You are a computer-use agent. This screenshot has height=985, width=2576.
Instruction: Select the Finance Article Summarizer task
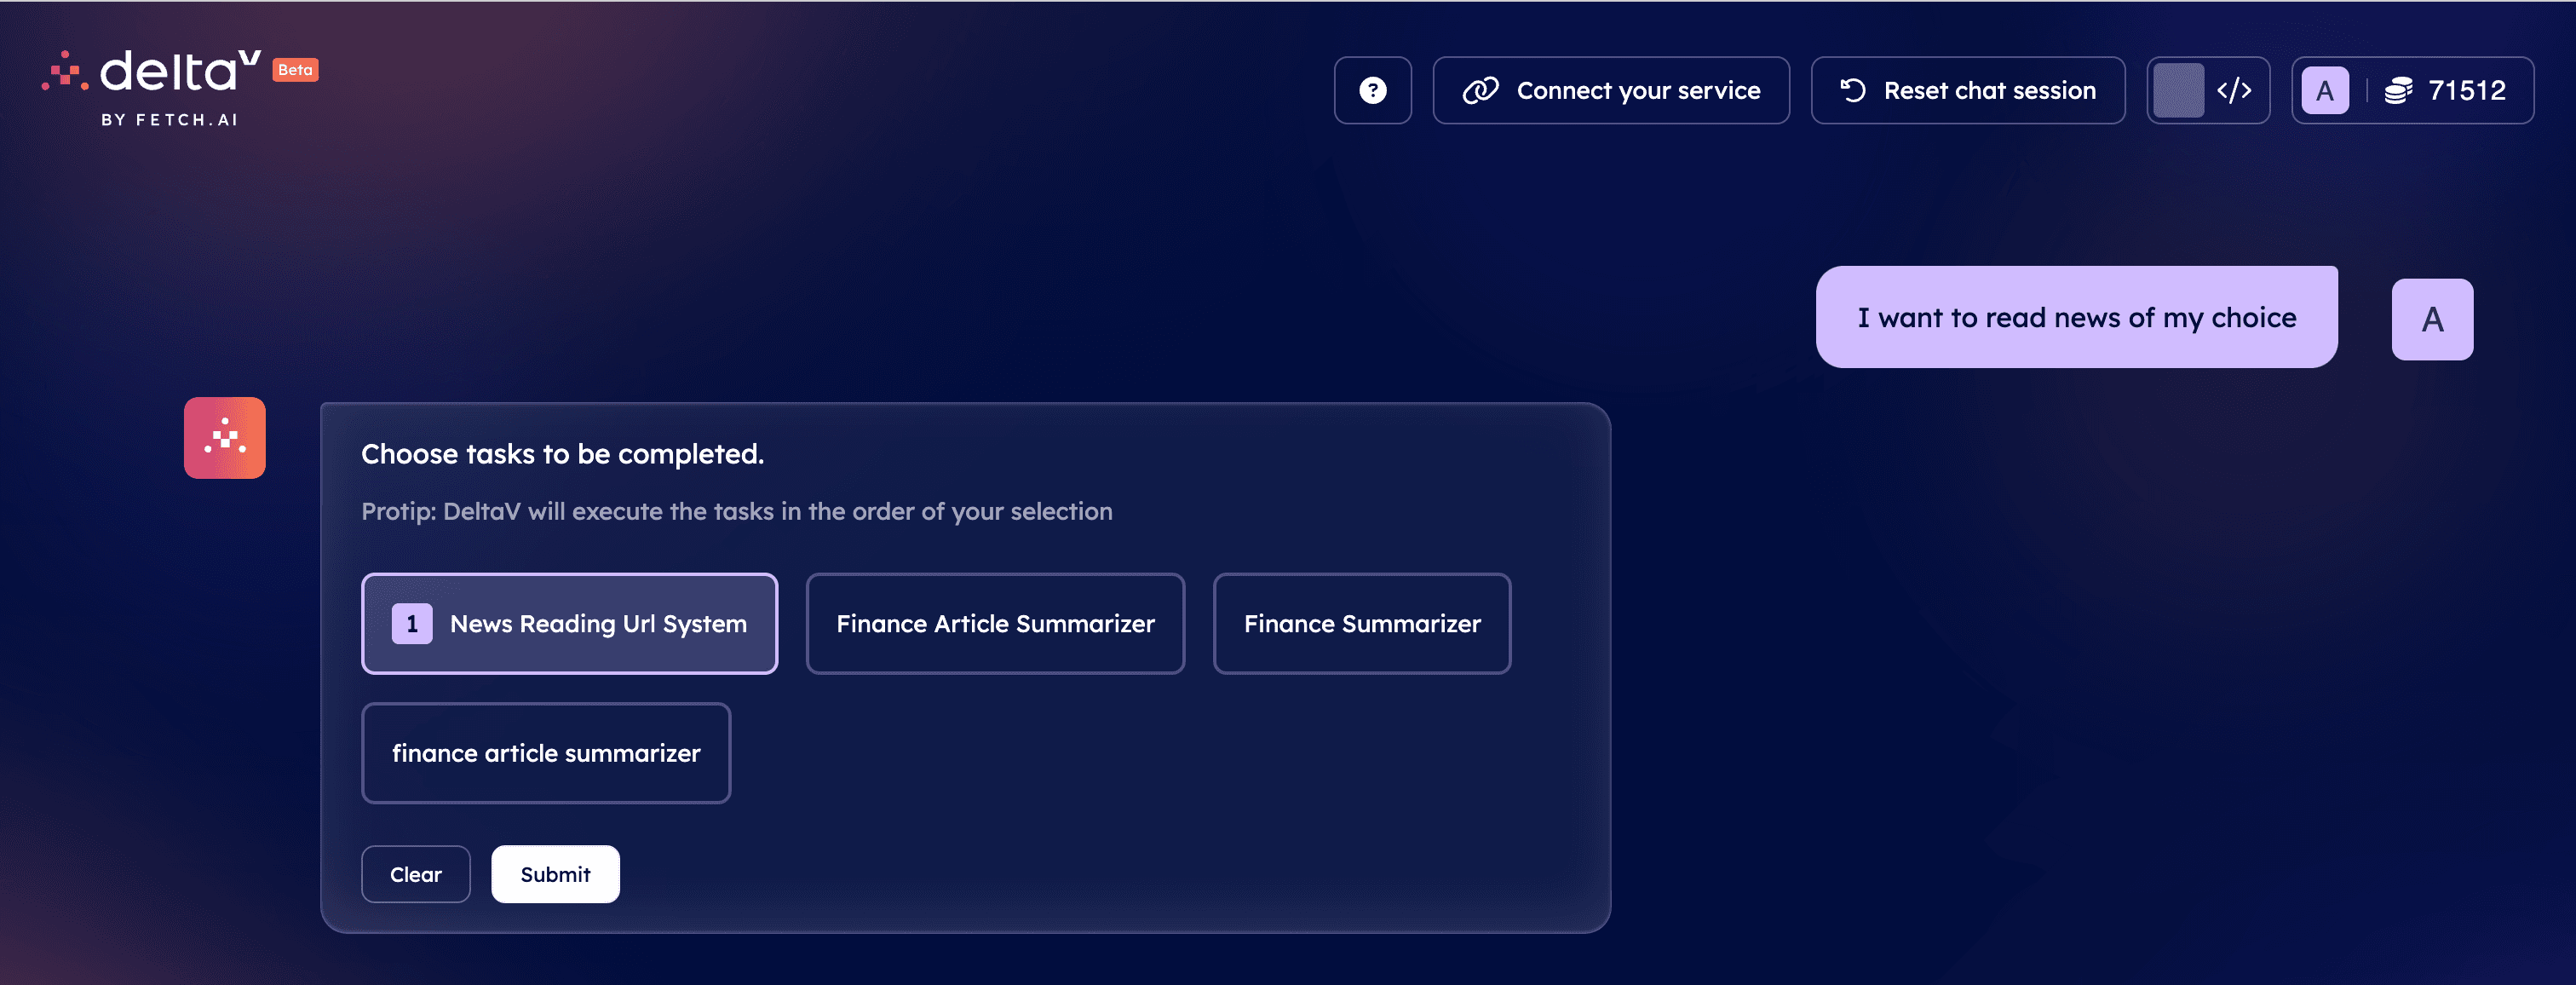(x=995, y=623)
